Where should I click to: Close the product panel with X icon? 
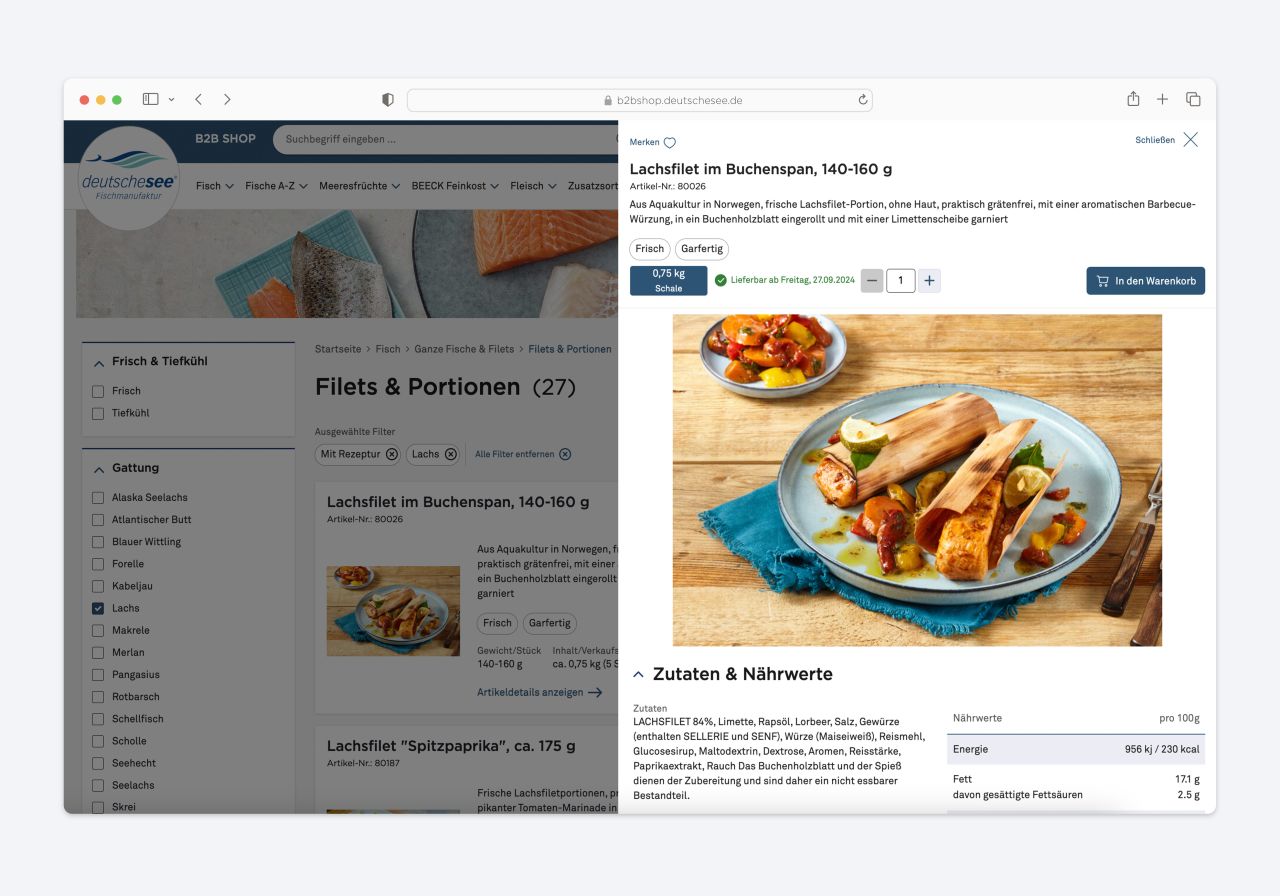1190,140
